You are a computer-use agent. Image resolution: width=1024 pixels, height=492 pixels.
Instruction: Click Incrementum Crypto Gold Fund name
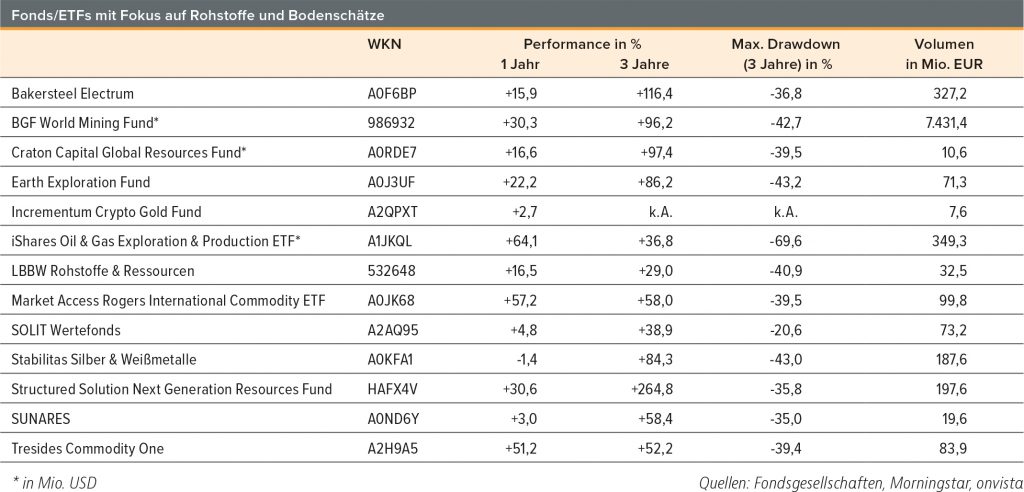coord(106,212)
